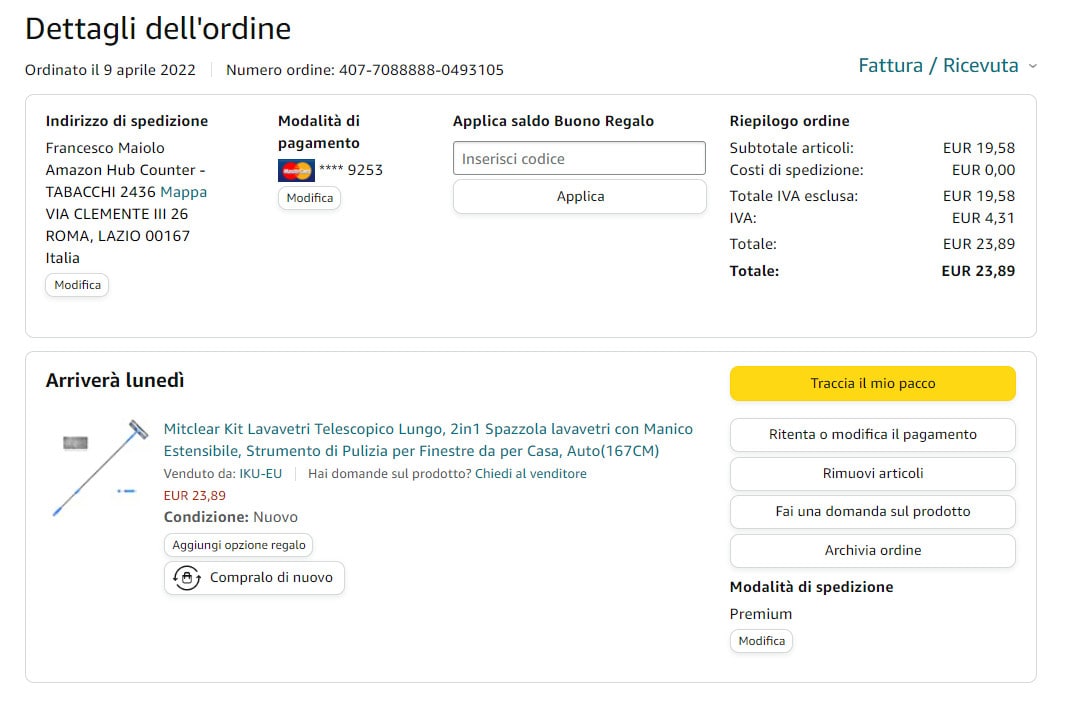Open the IKU-EU seller link
1073x706 pixels.
pyautogui.click(x=260, y=474)
